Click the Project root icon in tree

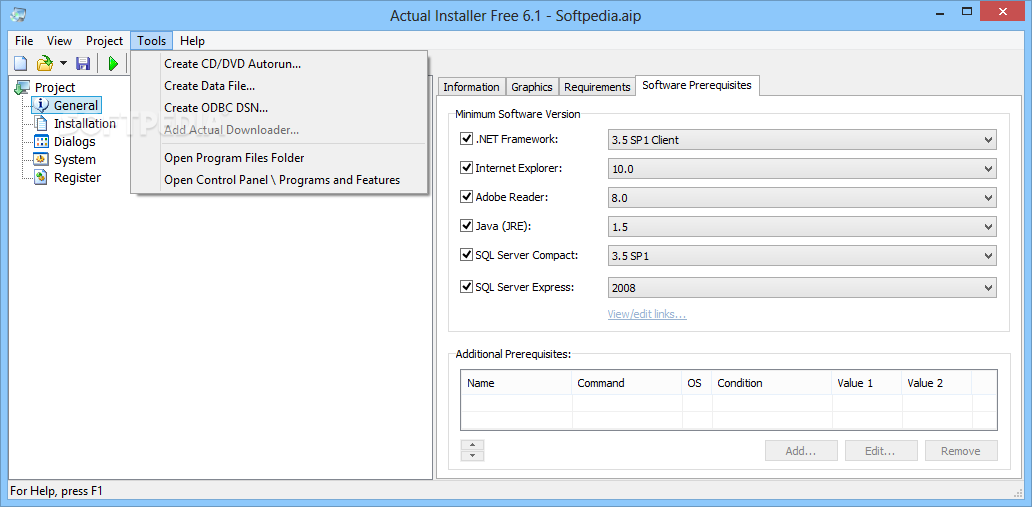[22, 87]
